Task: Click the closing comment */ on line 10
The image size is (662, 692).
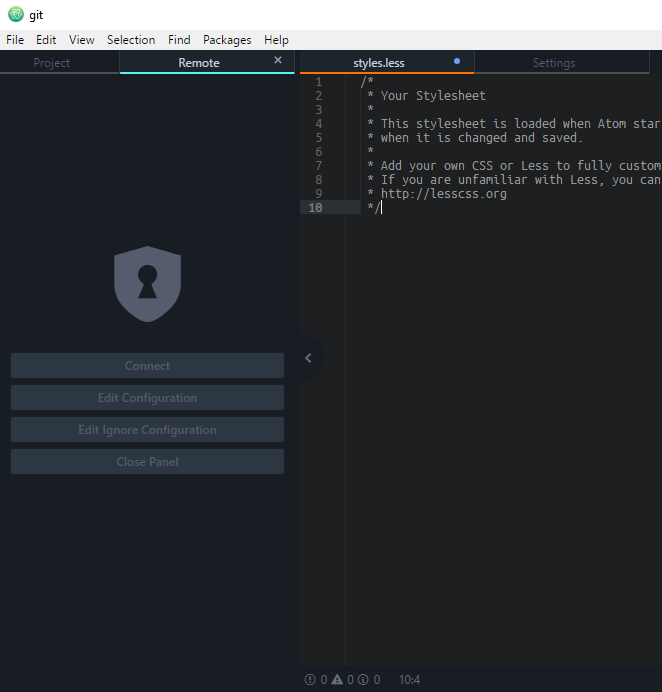Action: pos(374,207)
